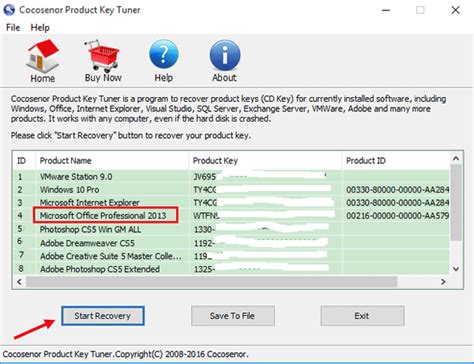Select the Adobe Dreamweaver CS5 row

click(231, 243)
